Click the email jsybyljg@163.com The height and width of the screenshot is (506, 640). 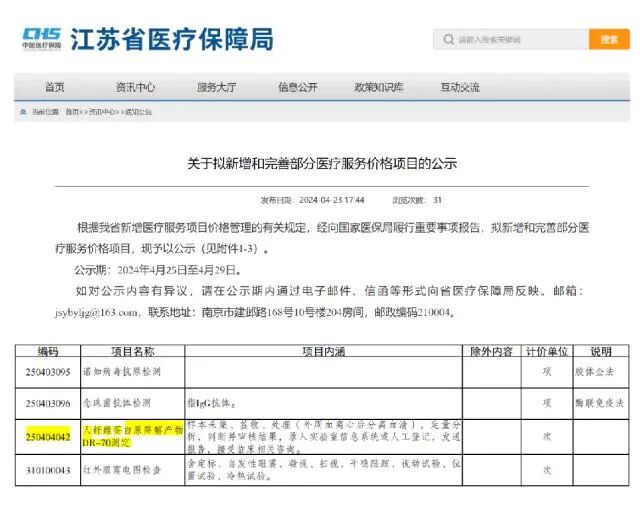[96, 313]
